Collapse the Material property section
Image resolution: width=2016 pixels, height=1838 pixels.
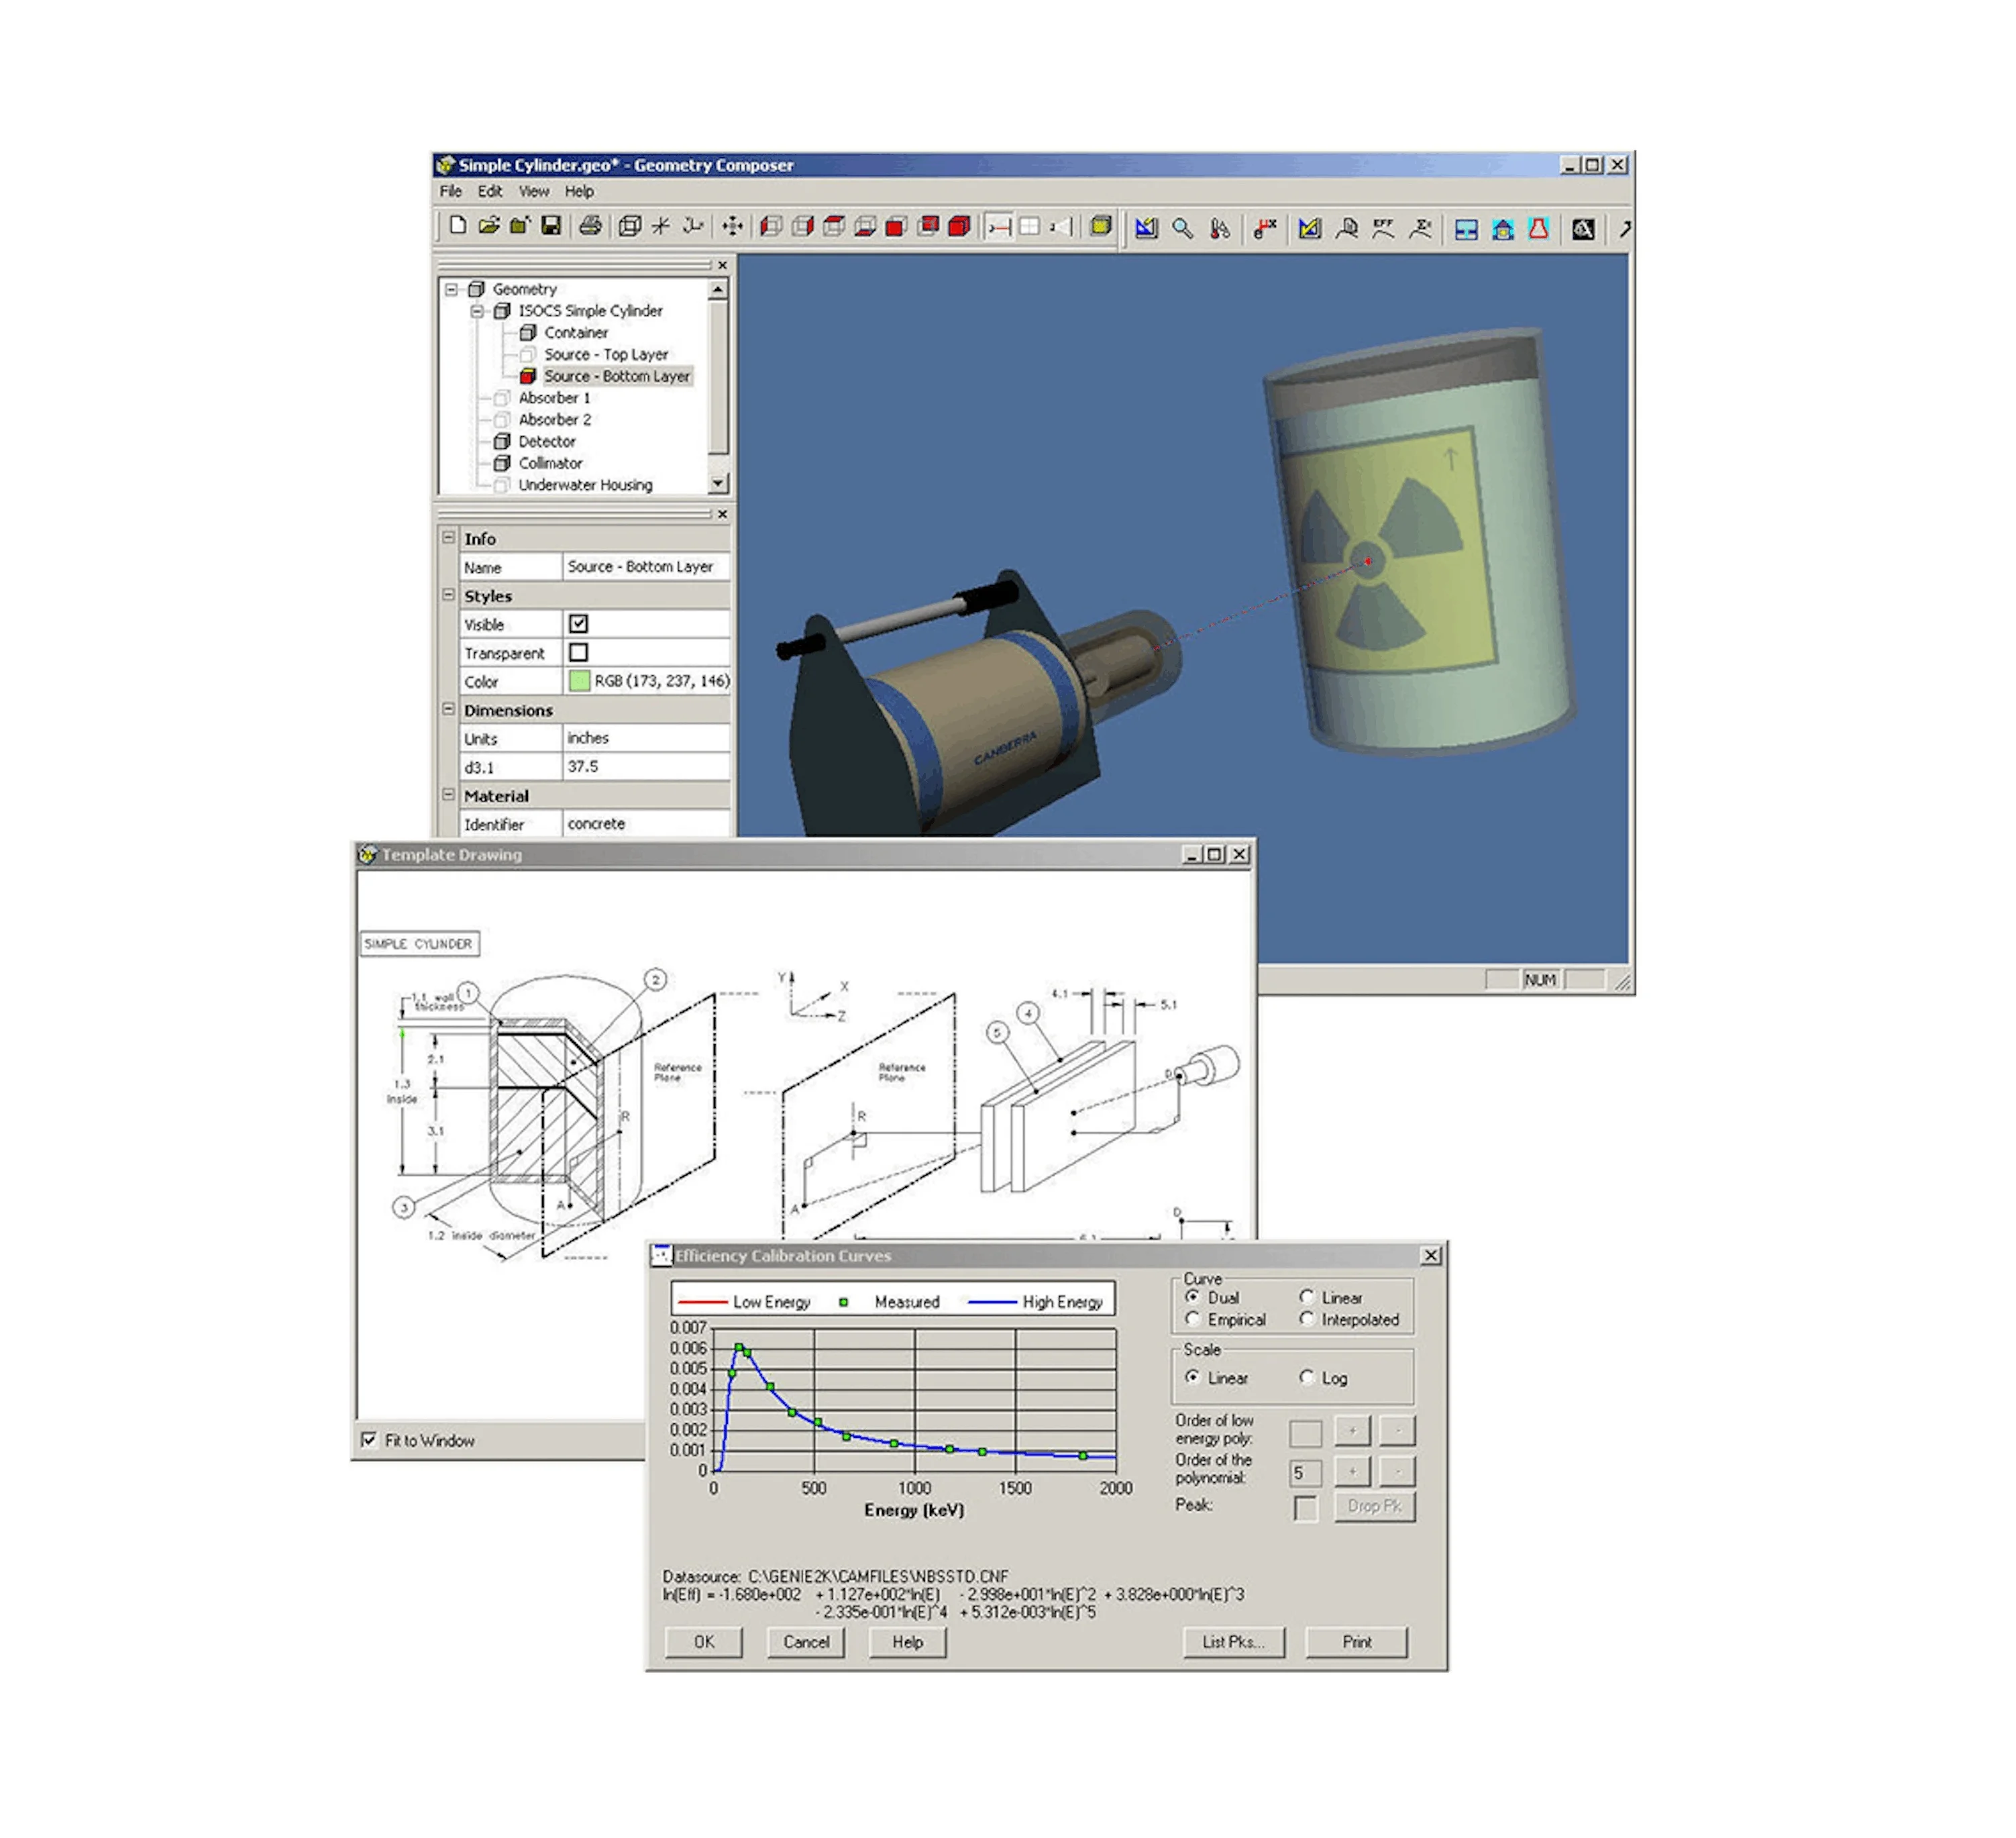(448, 795)
